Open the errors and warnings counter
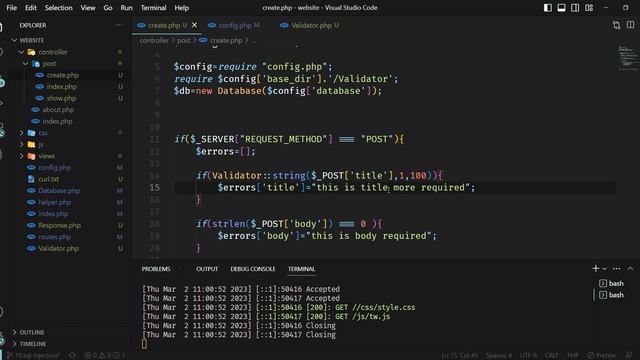The image size is (640, 360). point(104,356)
